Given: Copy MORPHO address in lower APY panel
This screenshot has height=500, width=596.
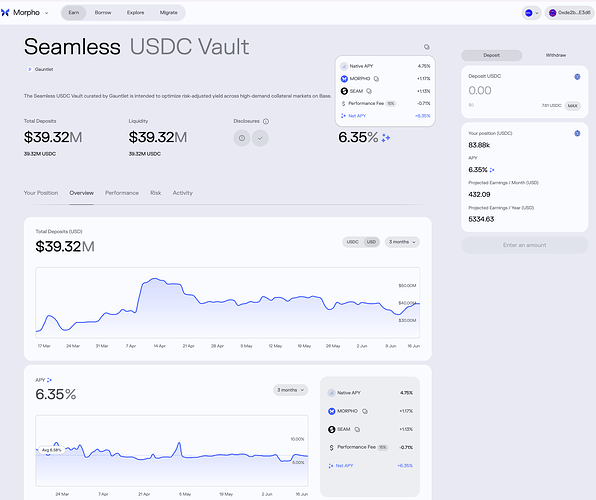Looking at the screenshot, I should (x=365, y=411).
